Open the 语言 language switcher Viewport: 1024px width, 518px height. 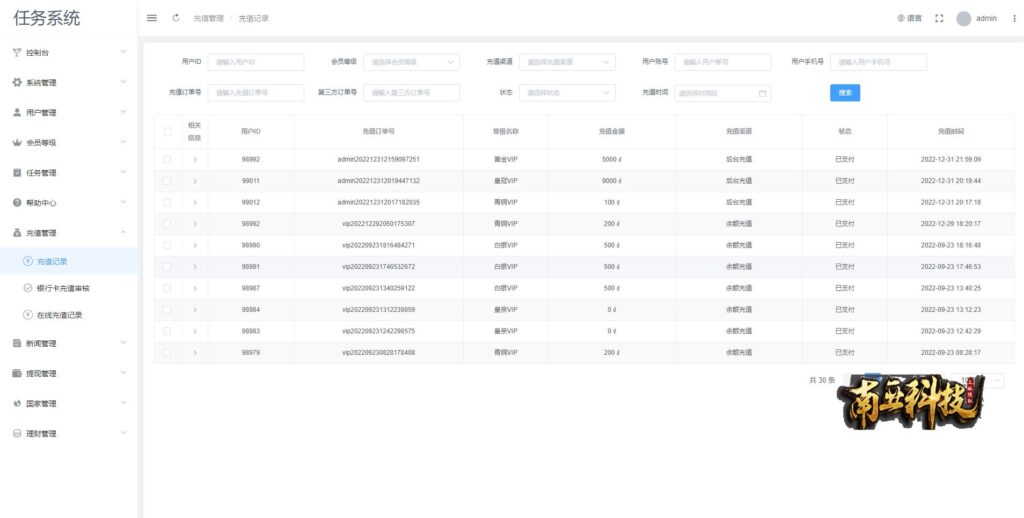click(910, 18)
